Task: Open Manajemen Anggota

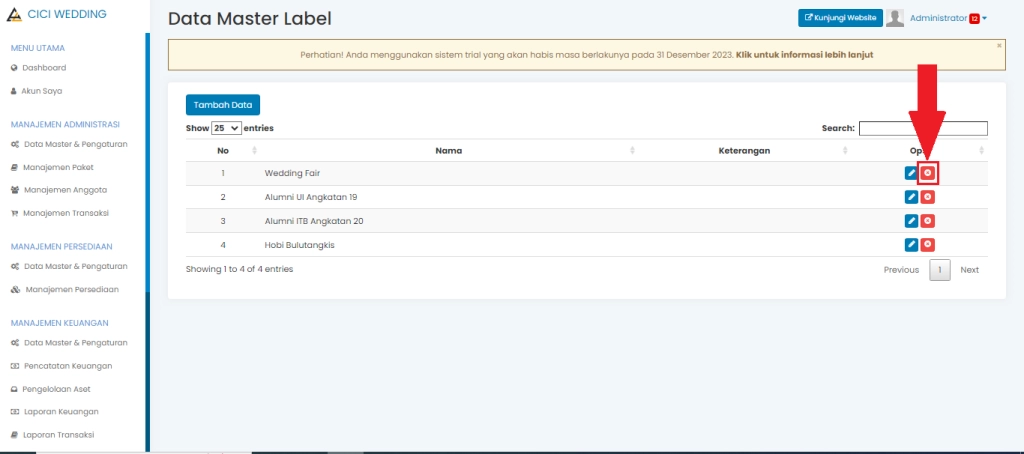Action: tap(59, 190)
